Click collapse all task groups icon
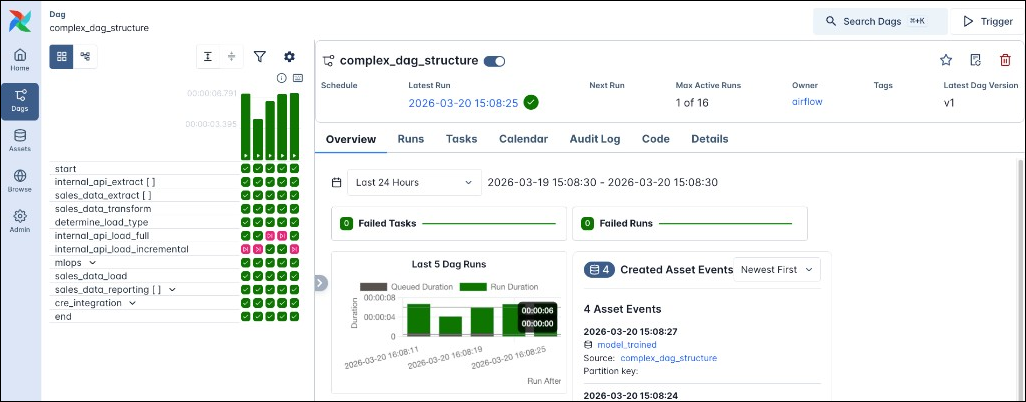 pyautogui.click(x=231, y=57)
